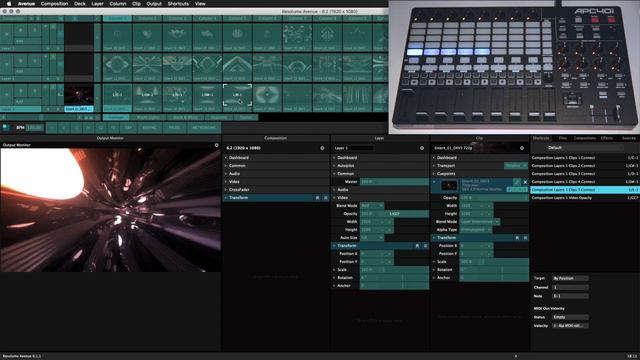Open Clip panel settings gear
This screenshot has height=360, width=640.
coord(522,148)
